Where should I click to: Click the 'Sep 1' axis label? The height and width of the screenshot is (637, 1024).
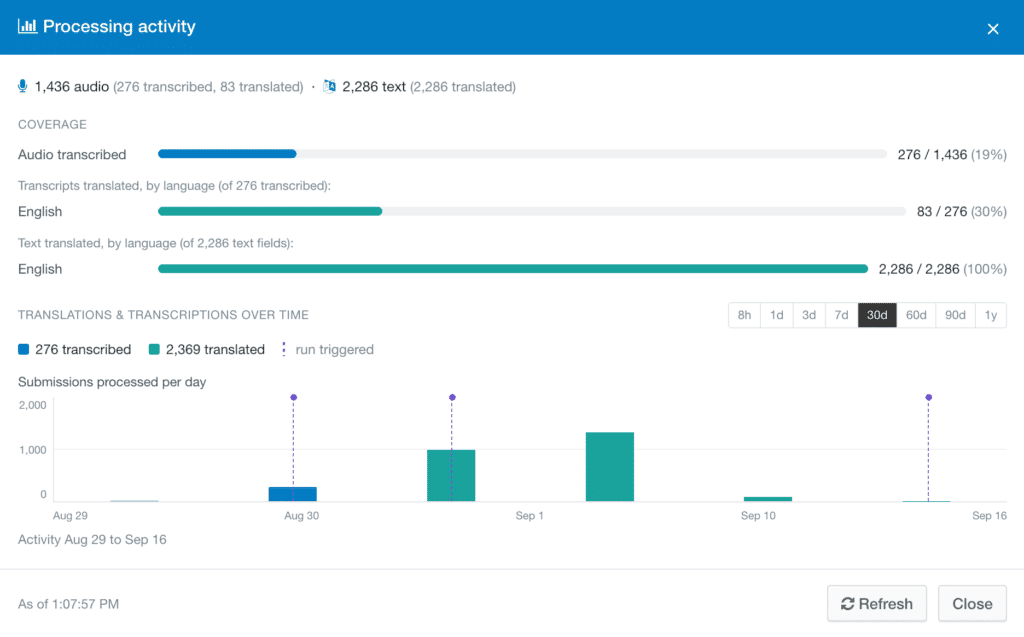(x=530, y=515)
